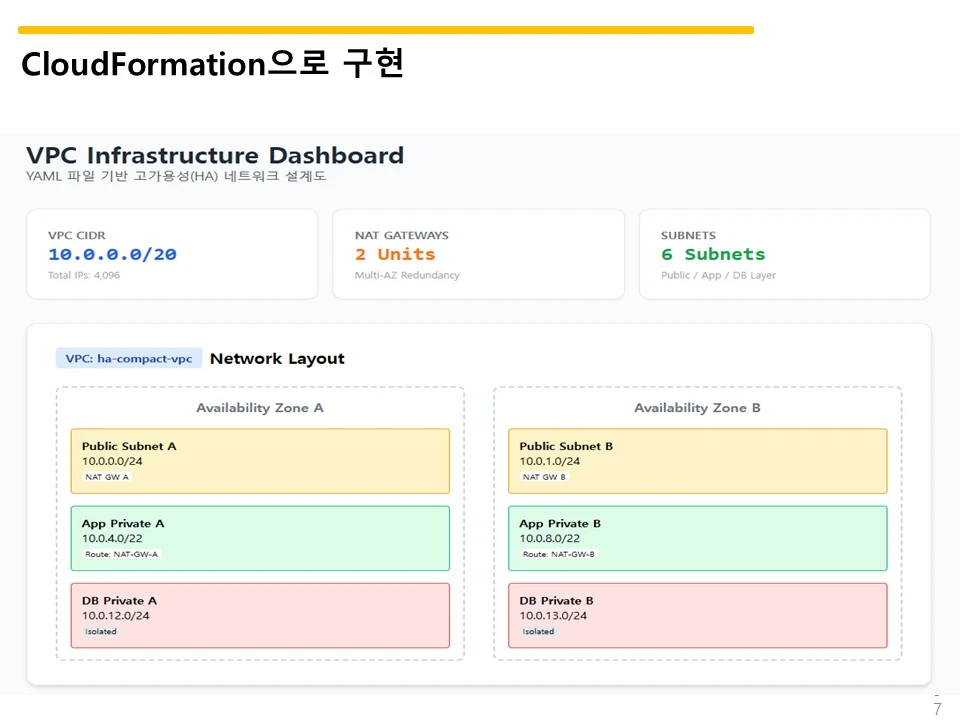Select the DB Private A name
This screenshot has width=960, height=720.
point(119,601)
